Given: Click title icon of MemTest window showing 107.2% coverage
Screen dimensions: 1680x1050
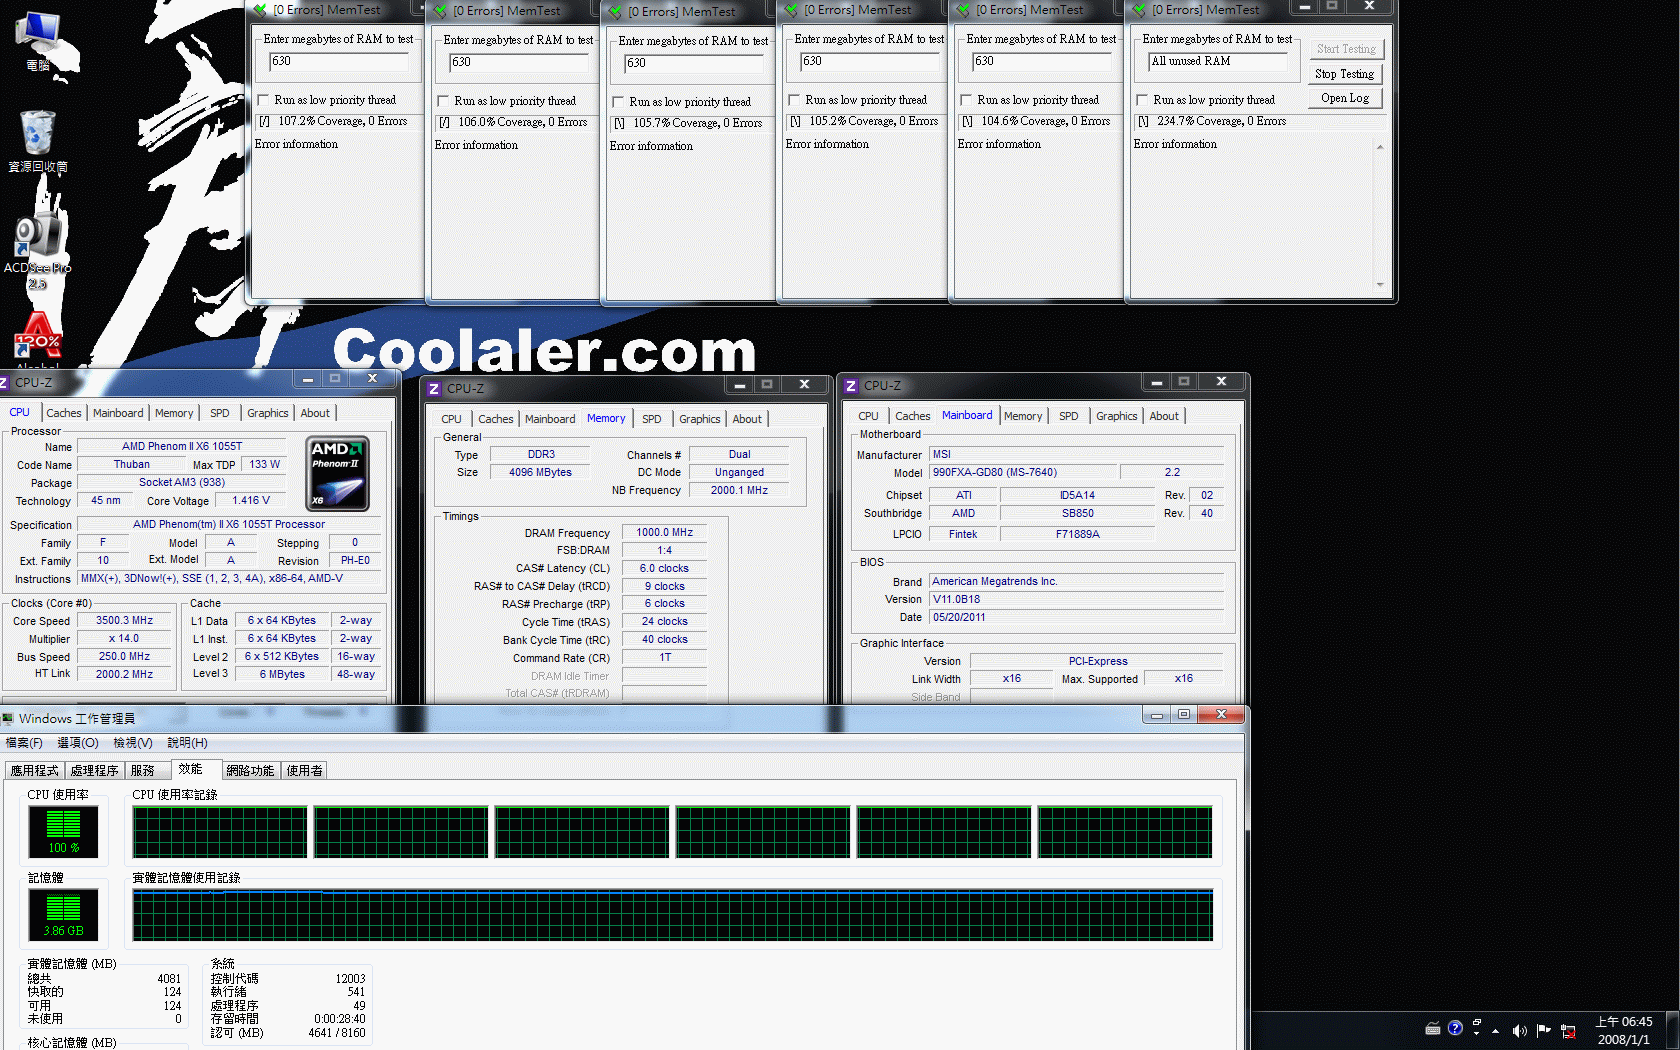Looking at the screenshot, I should coord(260,10).
